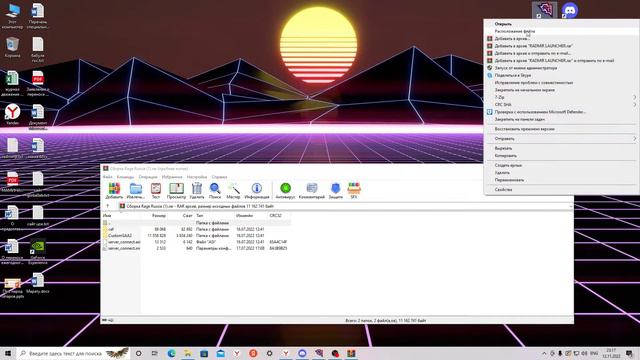Click the Удалить (Delete) trash icon in WinRAR
The image size is (640, 360).
197,191
